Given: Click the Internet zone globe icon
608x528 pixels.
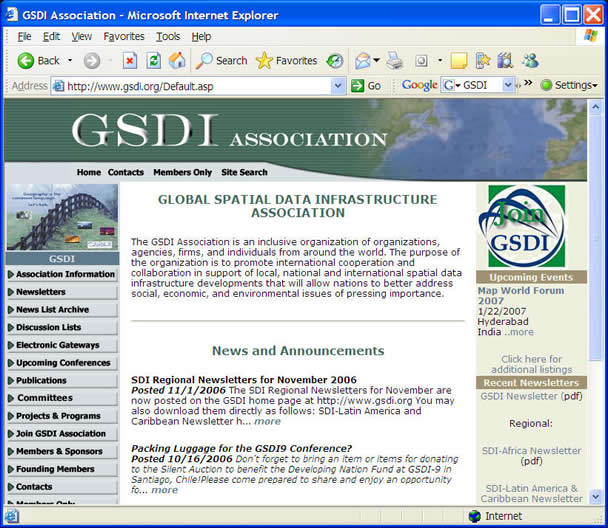Looking at the screenshot, I should point(475,516).
